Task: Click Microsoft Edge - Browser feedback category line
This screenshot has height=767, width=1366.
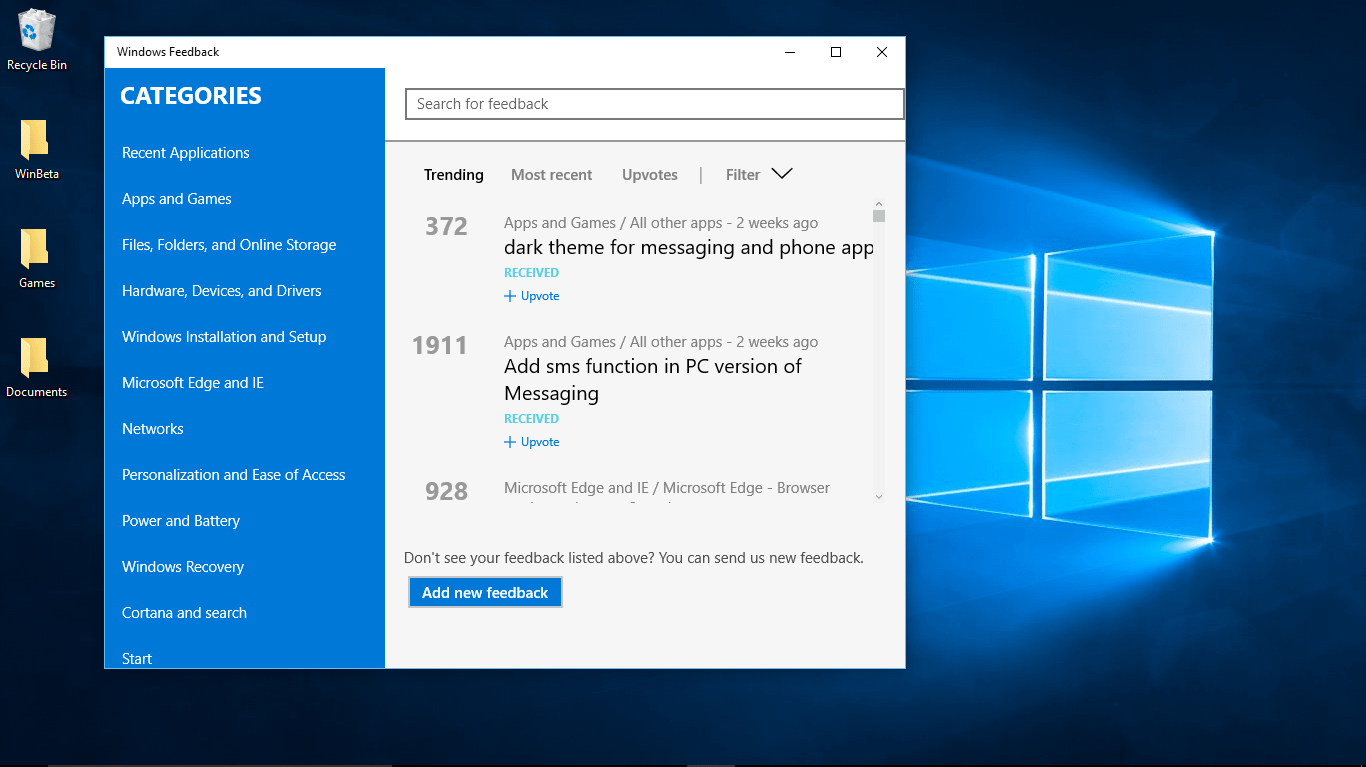Action: click(667, 488)
